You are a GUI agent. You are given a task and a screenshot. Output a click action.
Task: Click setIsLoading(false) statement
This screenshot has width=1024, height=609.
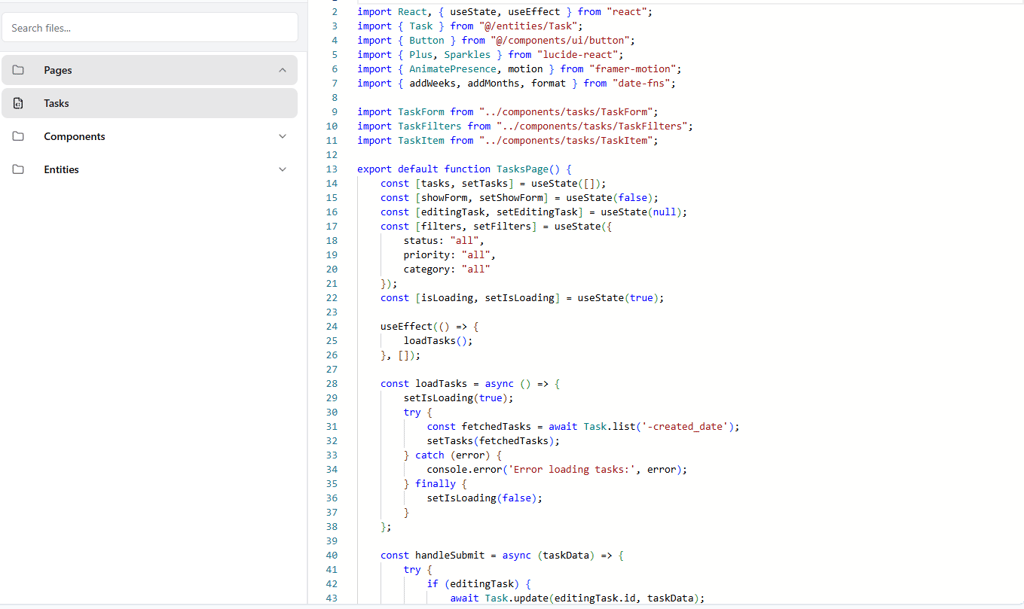click(x=485, y=498)
